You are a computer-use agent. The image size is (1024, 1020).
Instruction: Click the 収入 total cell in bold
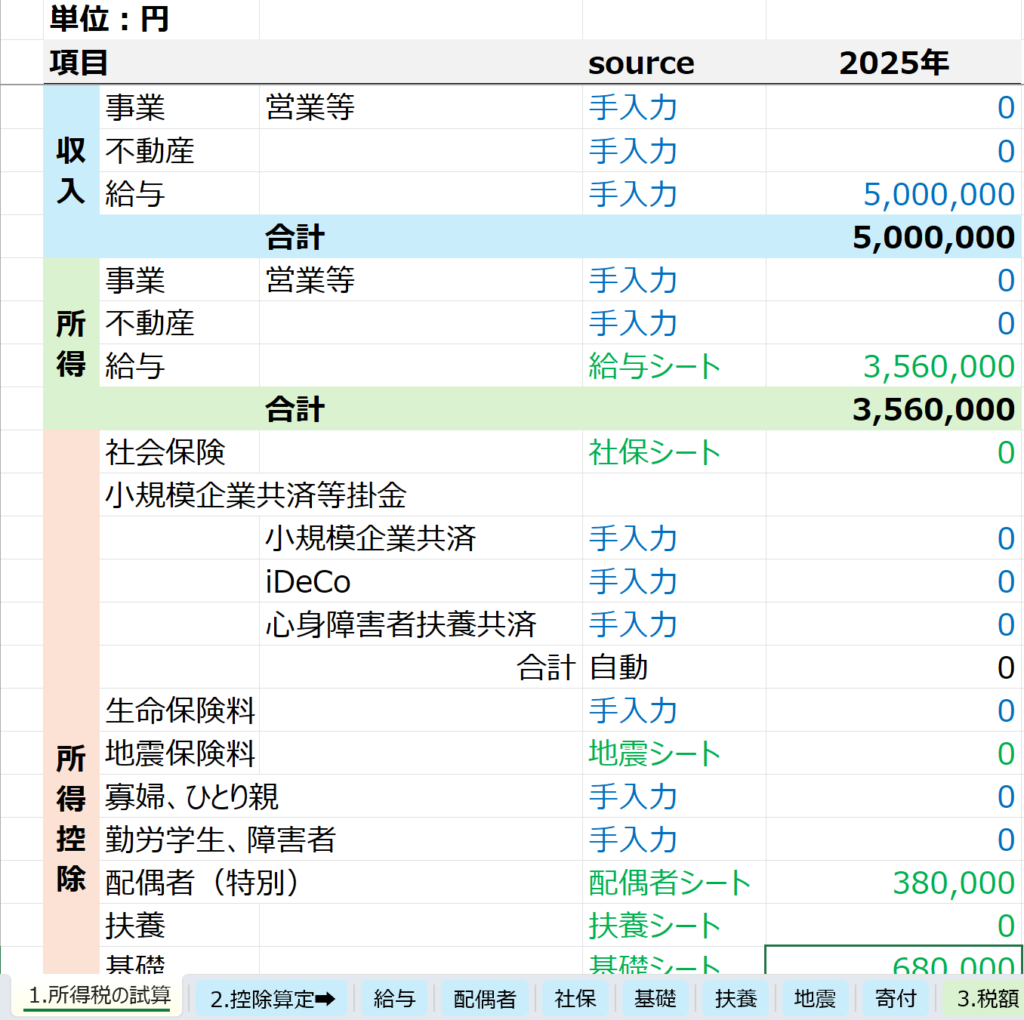coord(894,237)
